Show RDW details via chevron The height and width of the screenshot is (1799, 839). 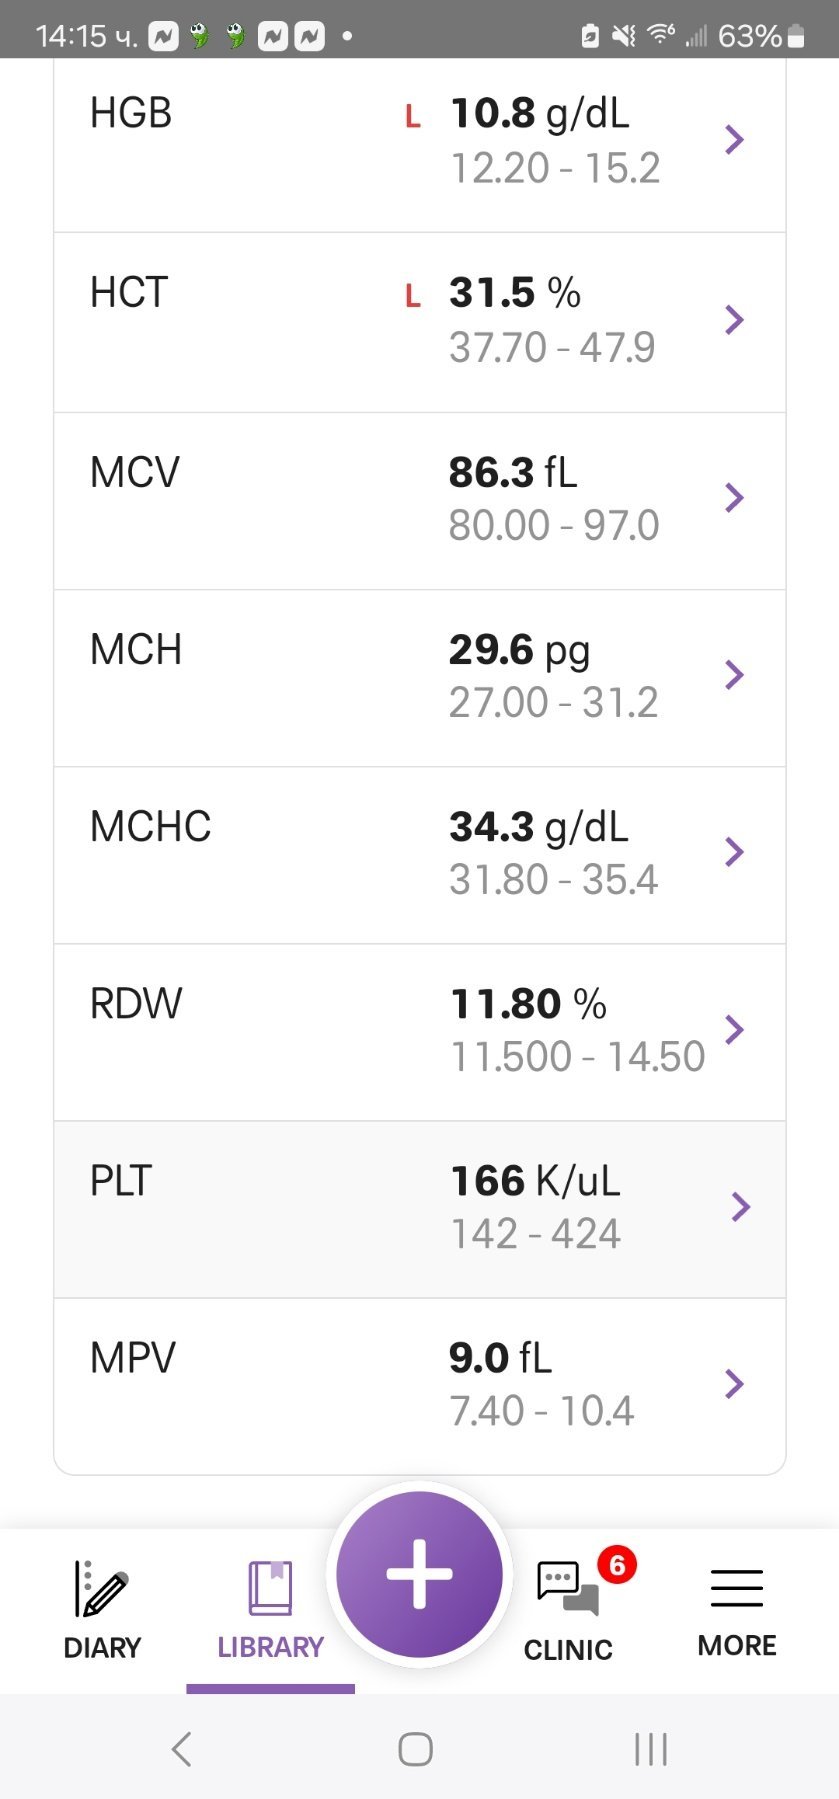(x=735, y=1030)
